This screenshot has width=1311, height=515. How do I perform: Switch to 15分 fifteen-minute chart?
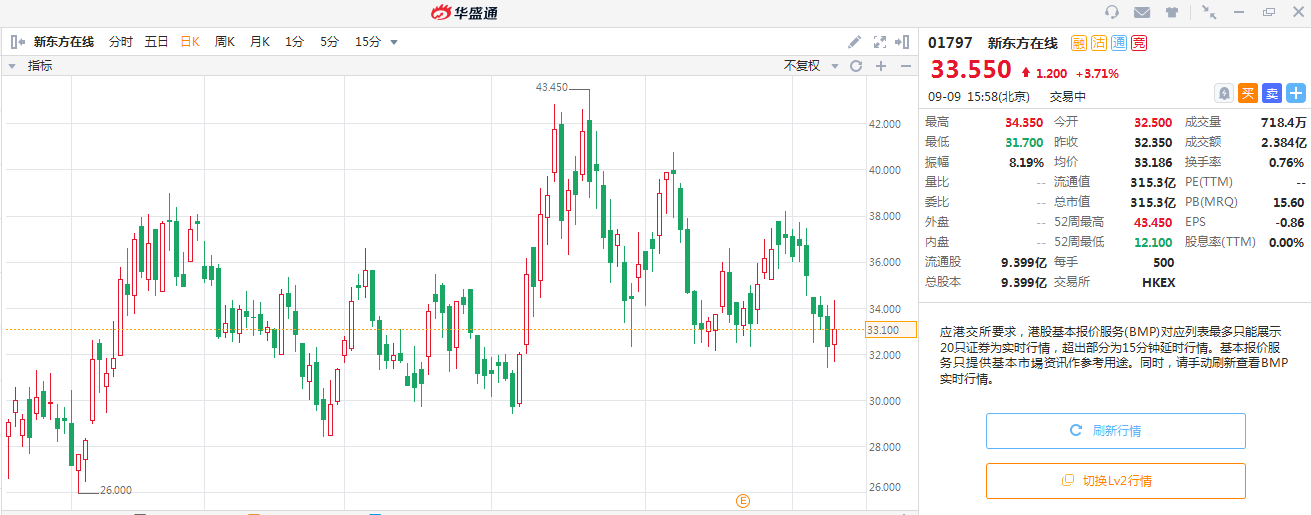click(x=368, y=42)
